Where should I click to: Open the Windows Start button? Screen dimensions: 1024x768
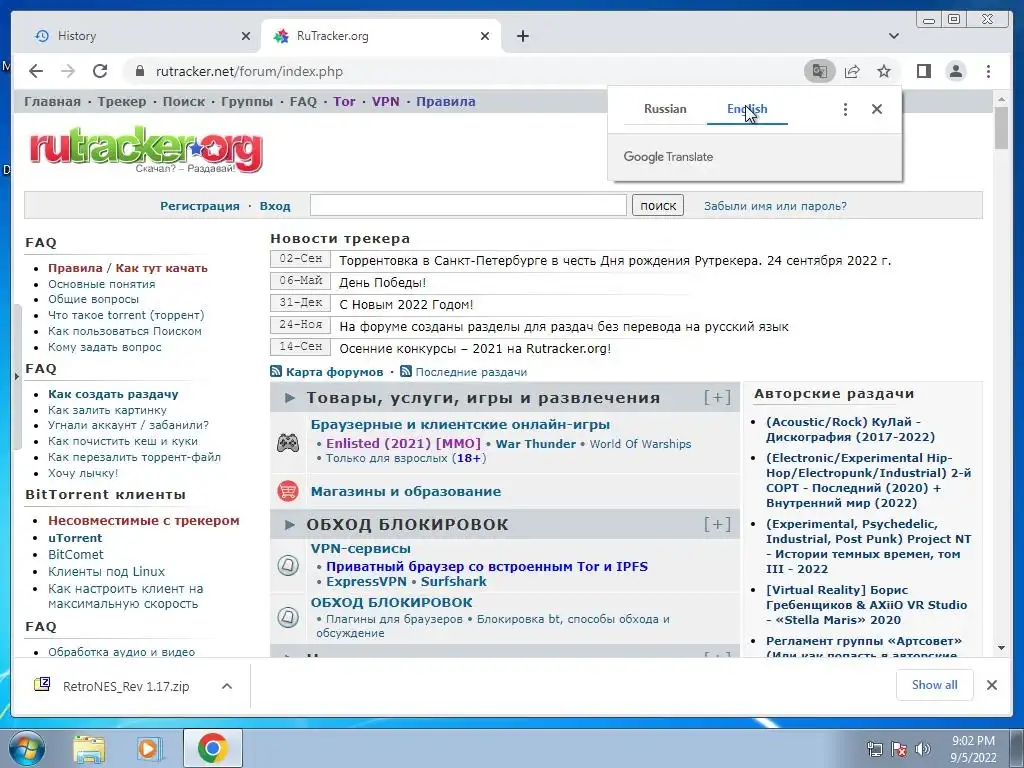[27, 748]
